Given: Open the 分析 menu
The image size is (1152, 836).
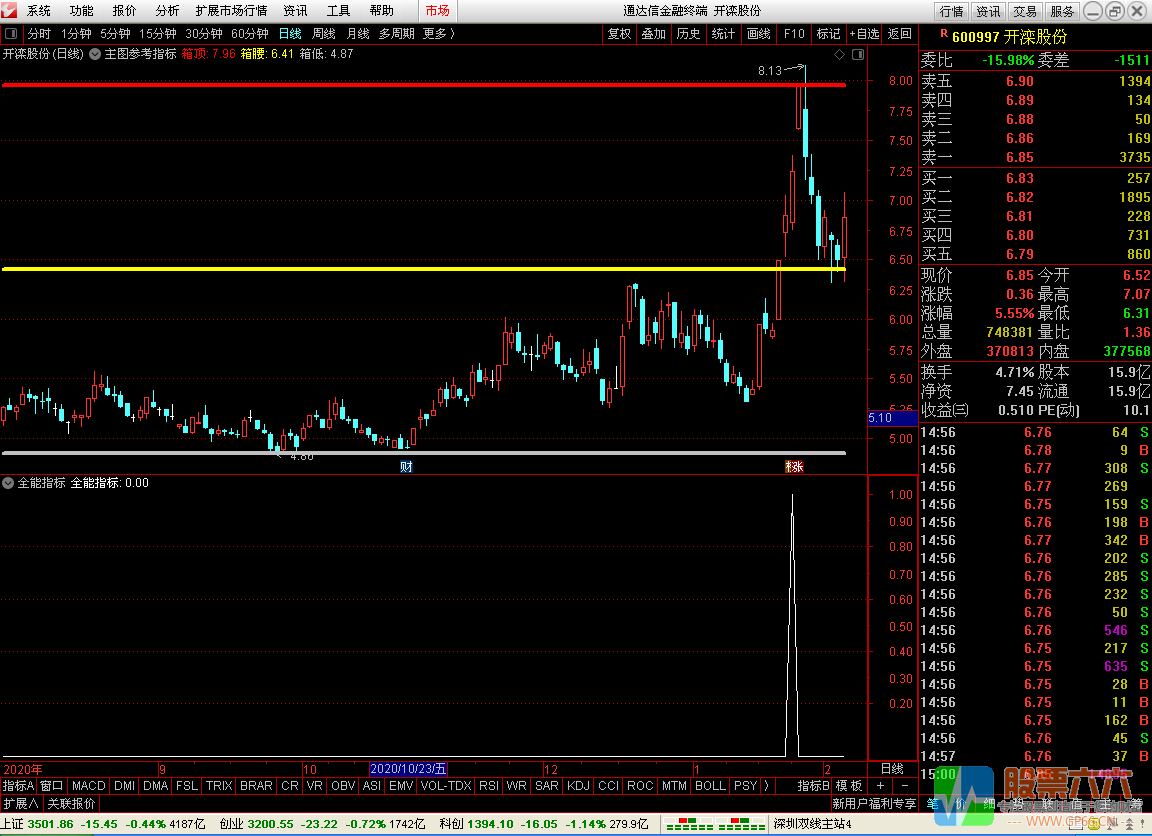Looking at the screenshot, I should point(167,10).
